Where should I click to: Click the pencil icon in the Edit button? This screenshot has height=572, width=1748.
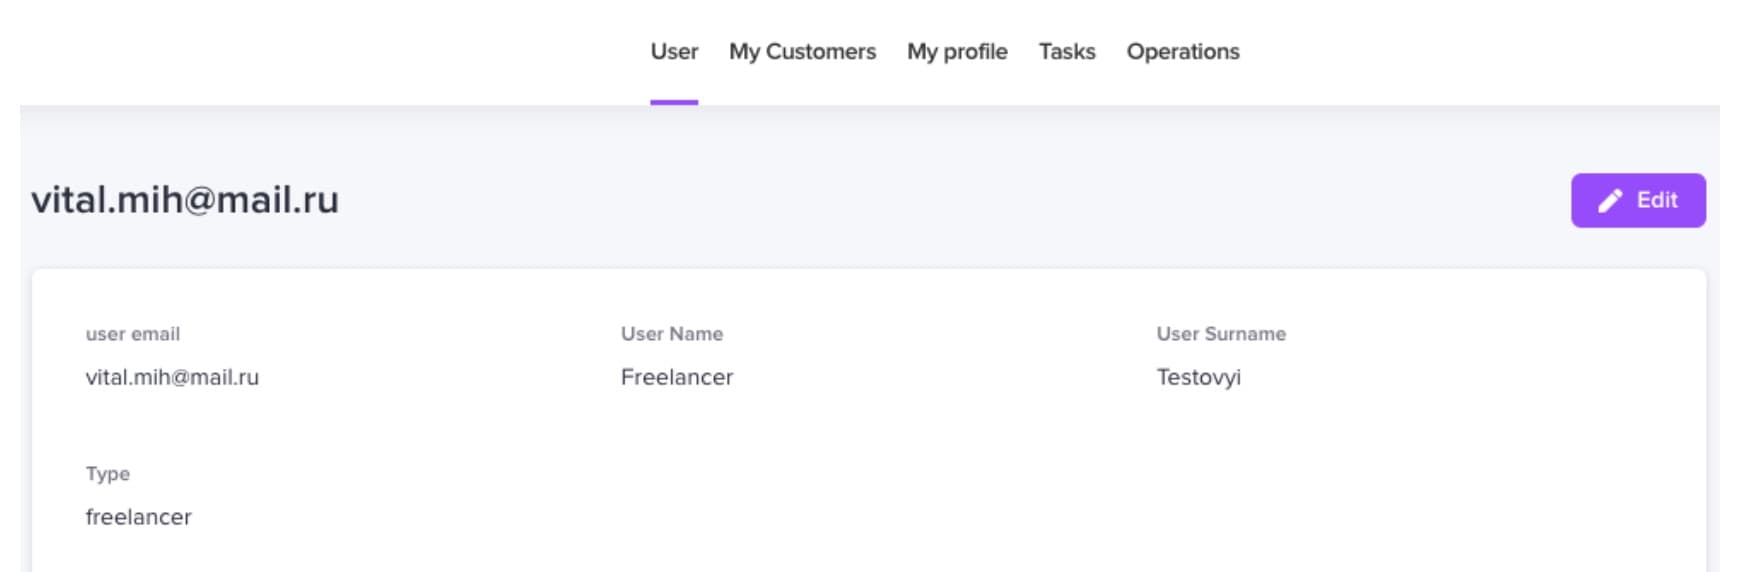(1610, 201)
